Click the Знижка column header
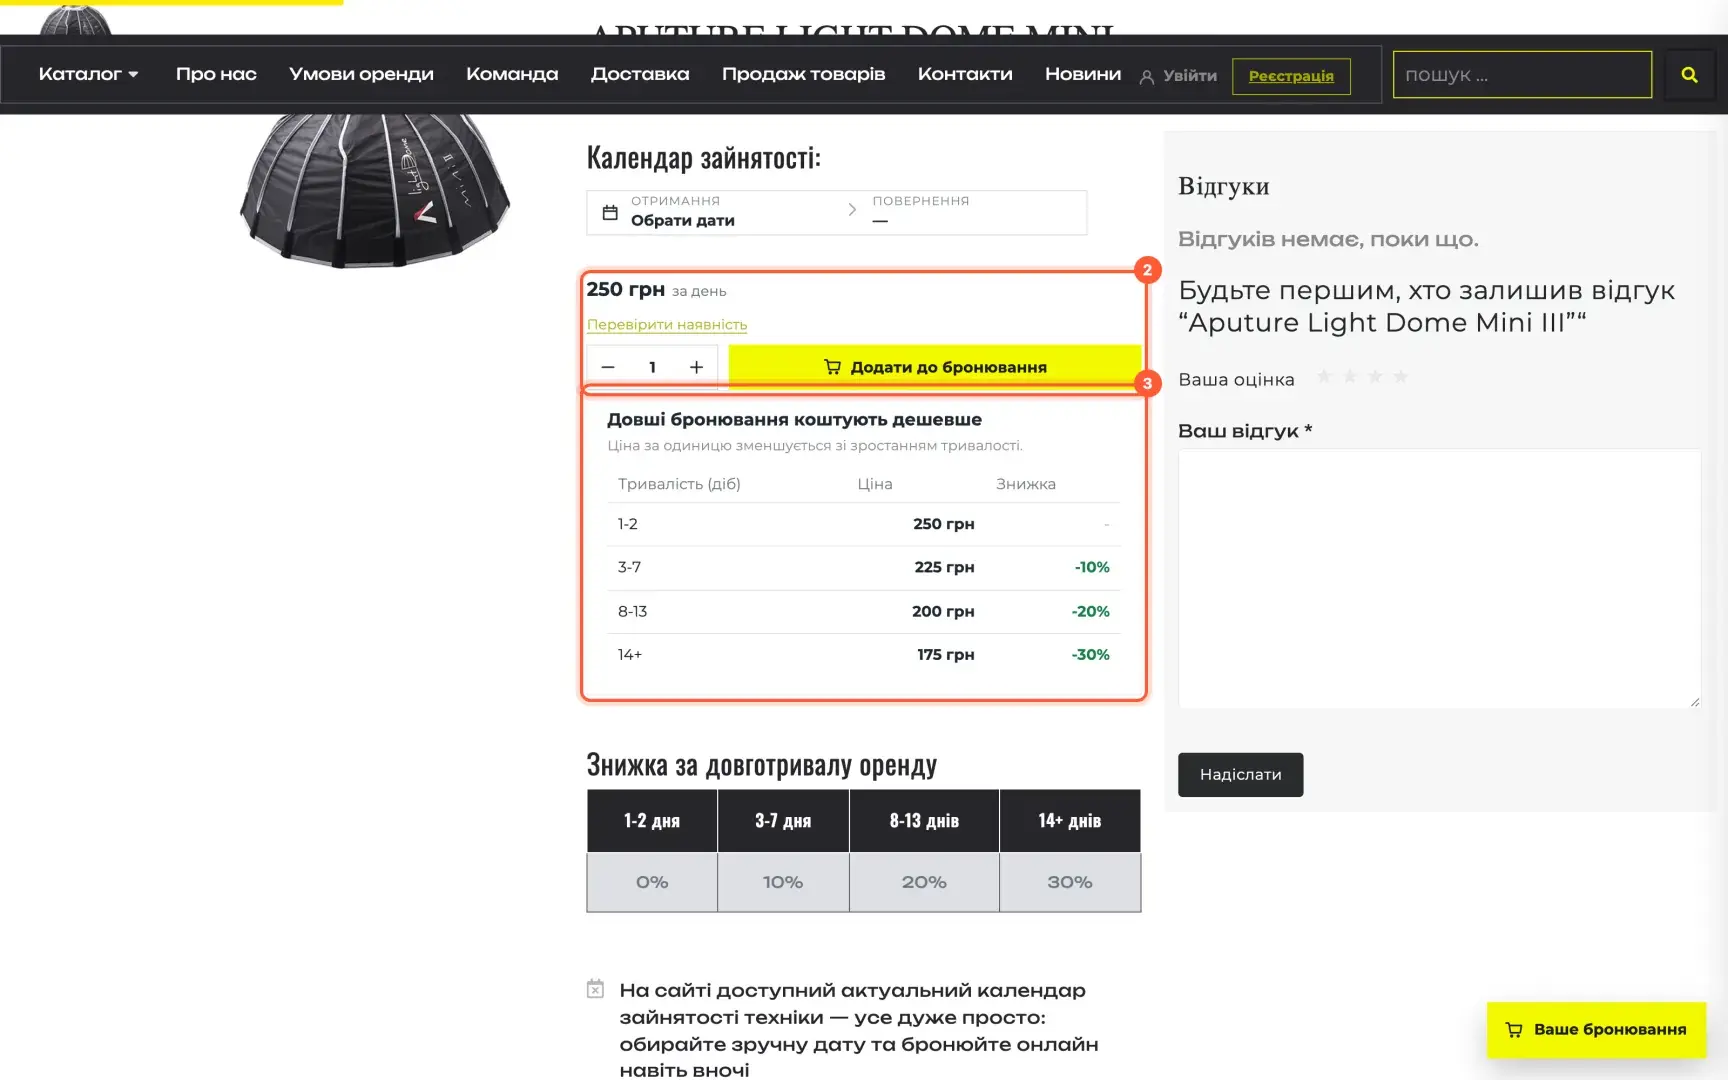The height and width of the screenshot is (1080, 1728). tap(1026, 484)
